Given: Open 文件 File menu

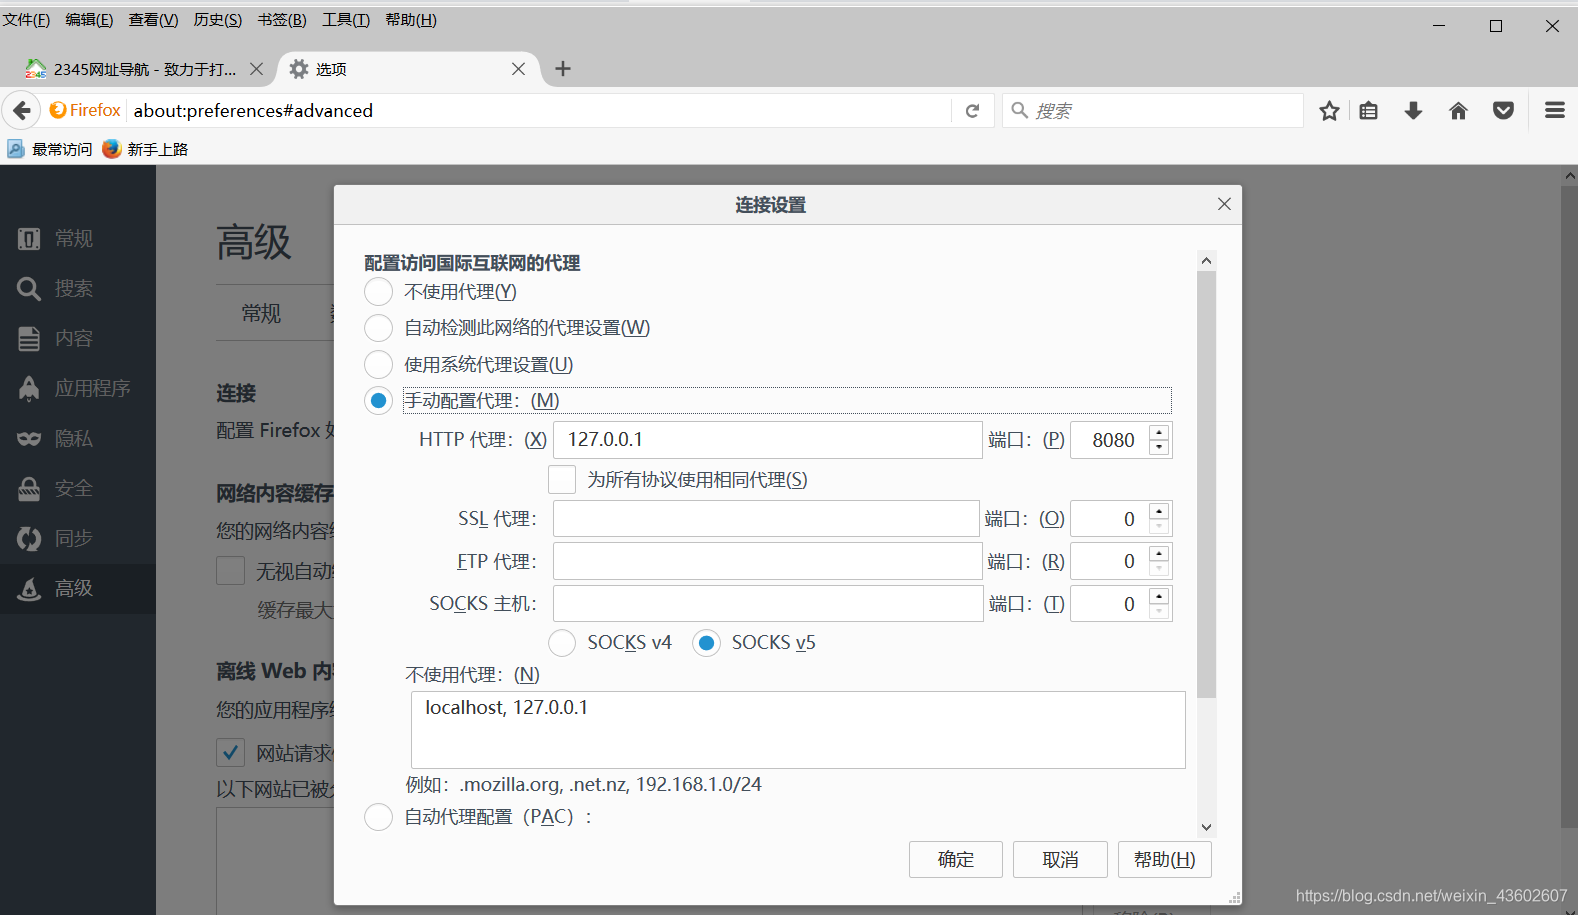Looking at the screenshot, I should click(26, 20).
